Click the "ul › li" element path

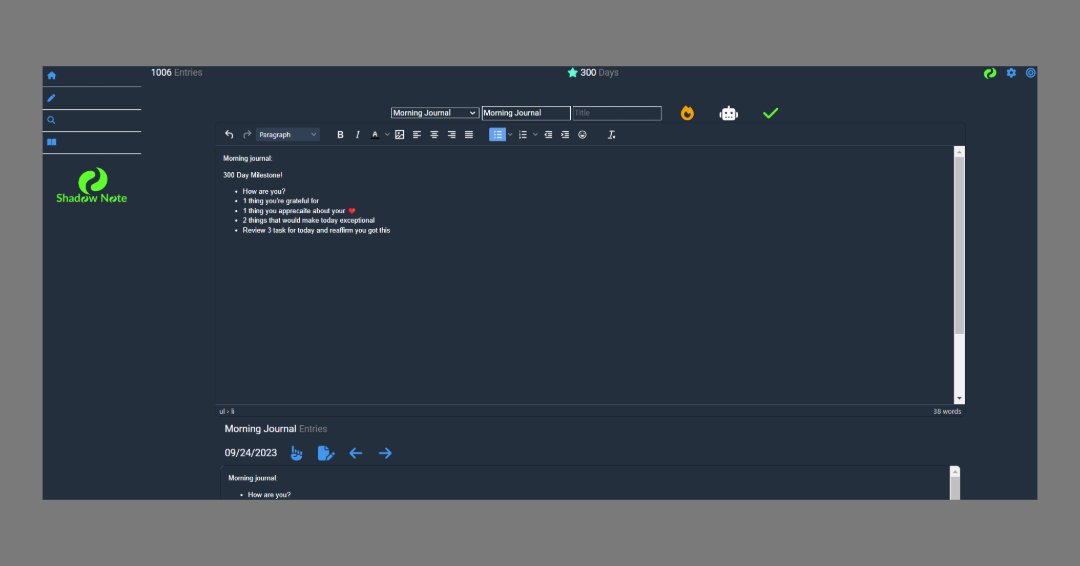click(227, 411)
